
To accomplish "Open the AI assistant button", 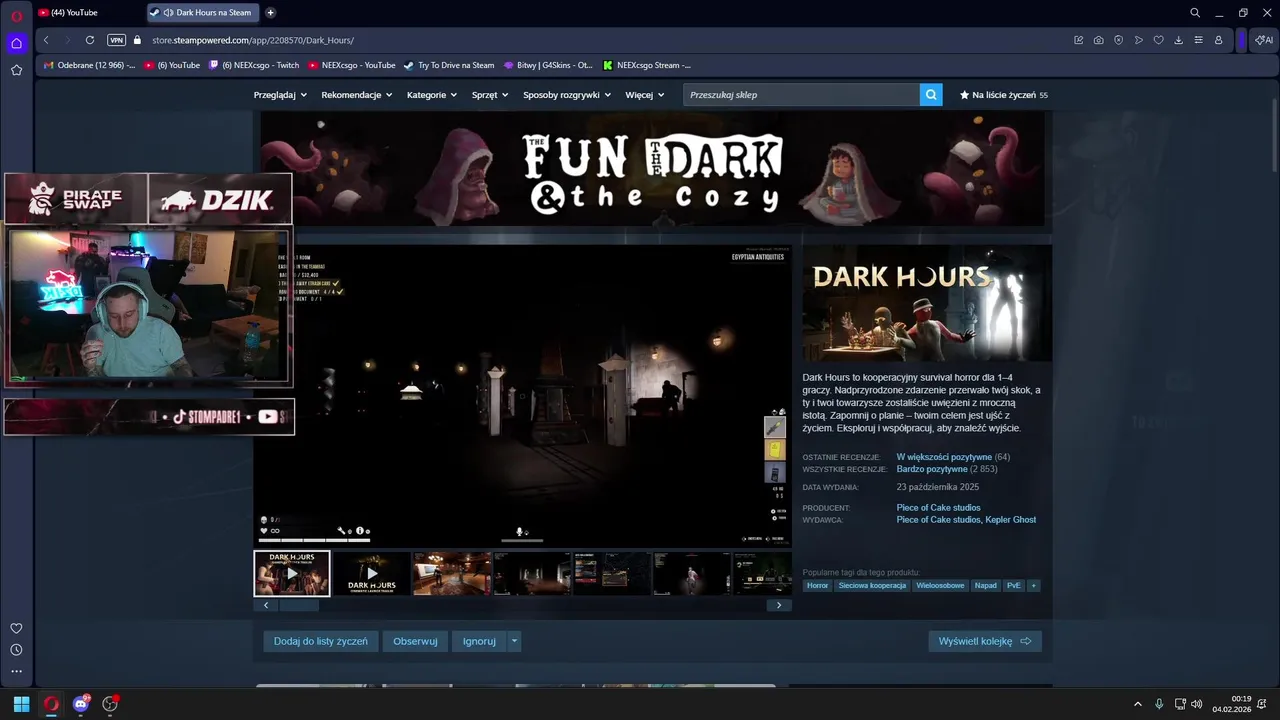I will pyautogui.click(x=1263, y=40).
